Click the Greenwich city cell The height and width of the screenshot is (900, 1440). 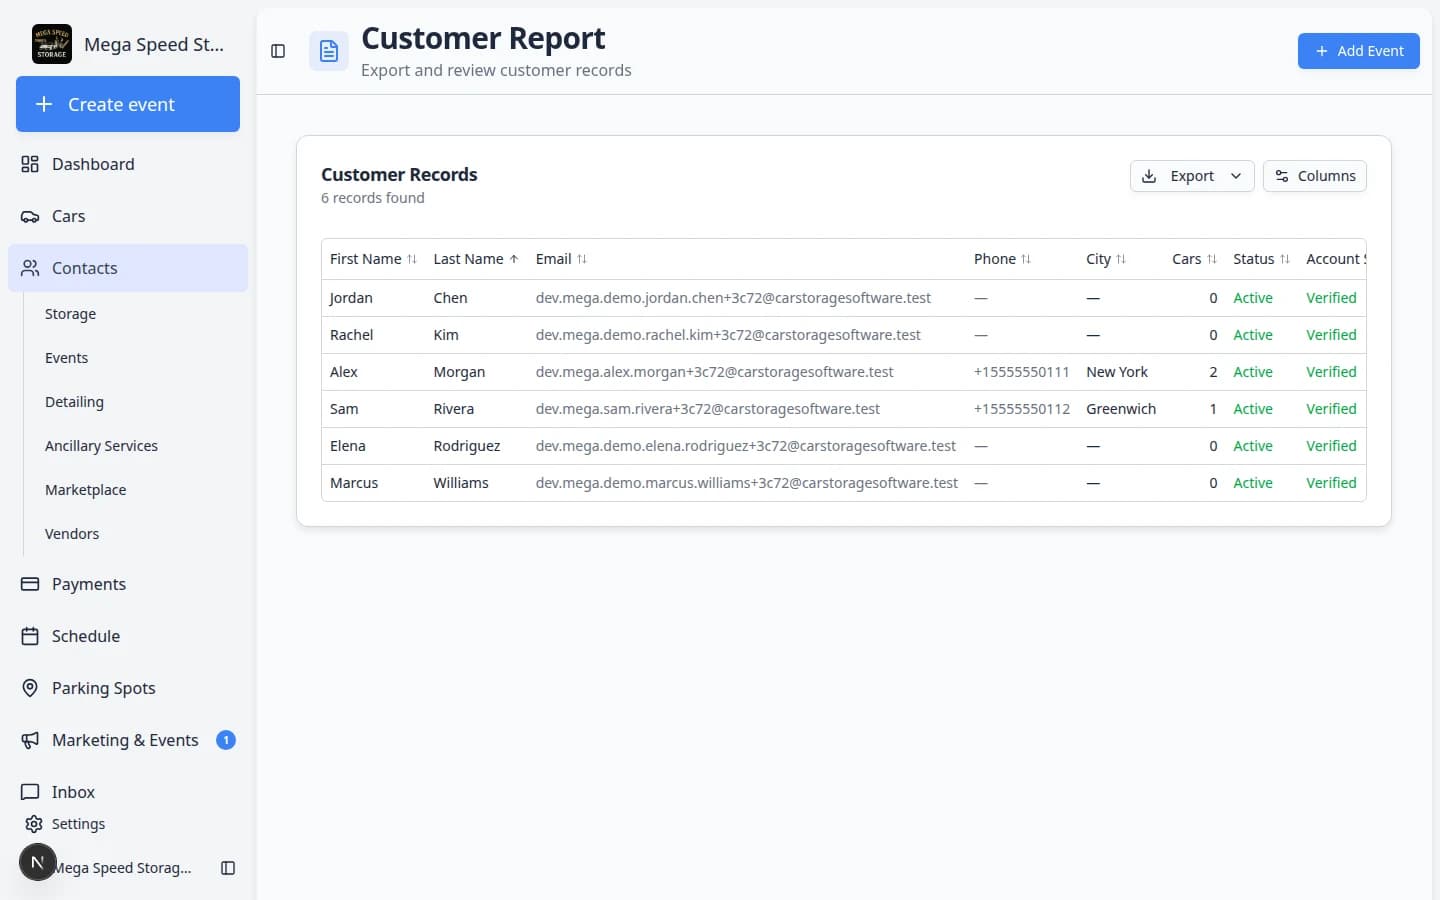click(1121, 409)
